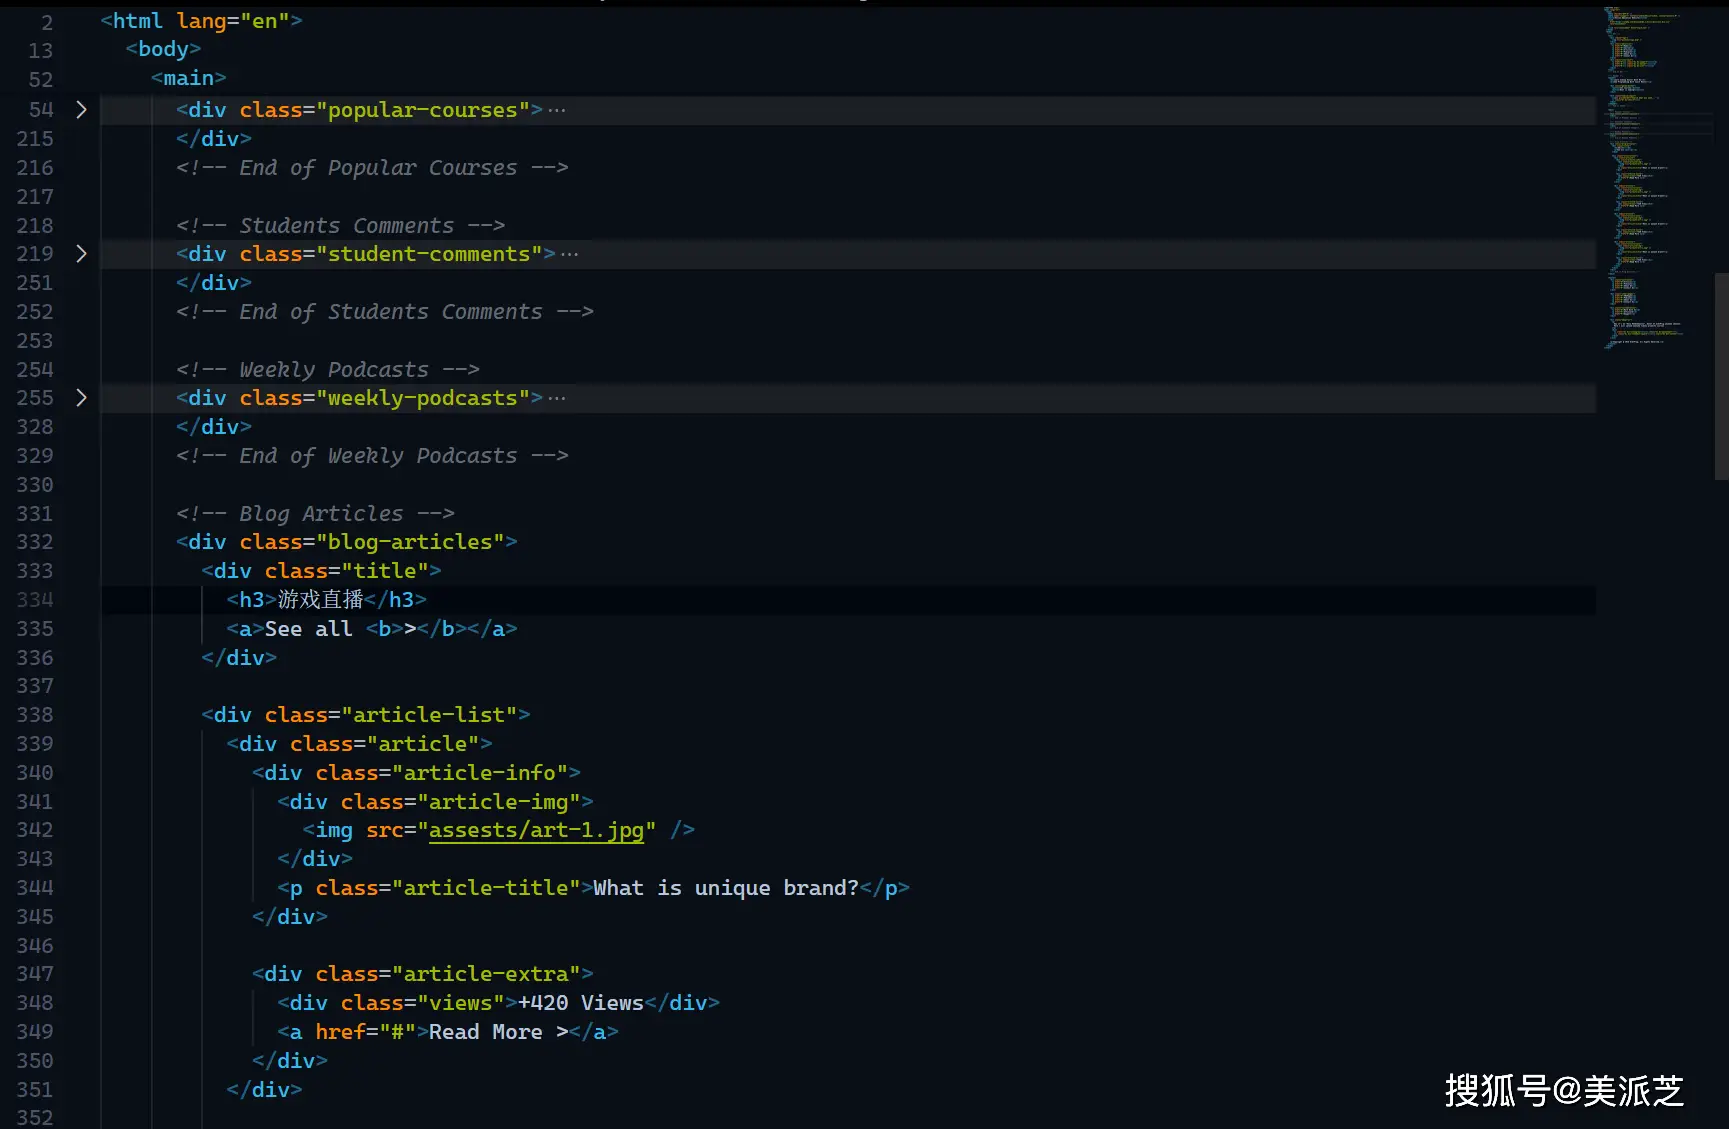Click the ellipsis after student-comments div
This screenshot has width=1729, height=1129.
click(570, 255)
